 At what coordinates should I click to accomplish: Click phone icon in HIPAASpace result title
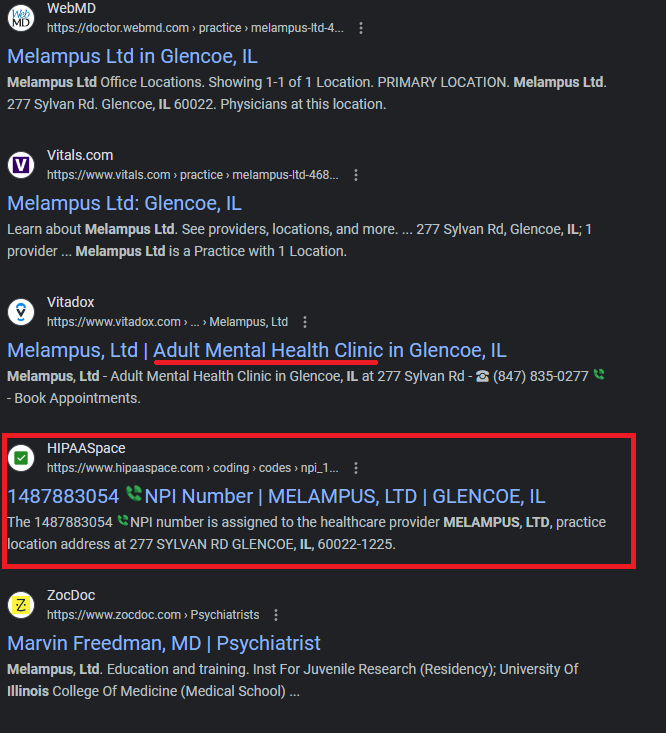(x=134, y=494)
